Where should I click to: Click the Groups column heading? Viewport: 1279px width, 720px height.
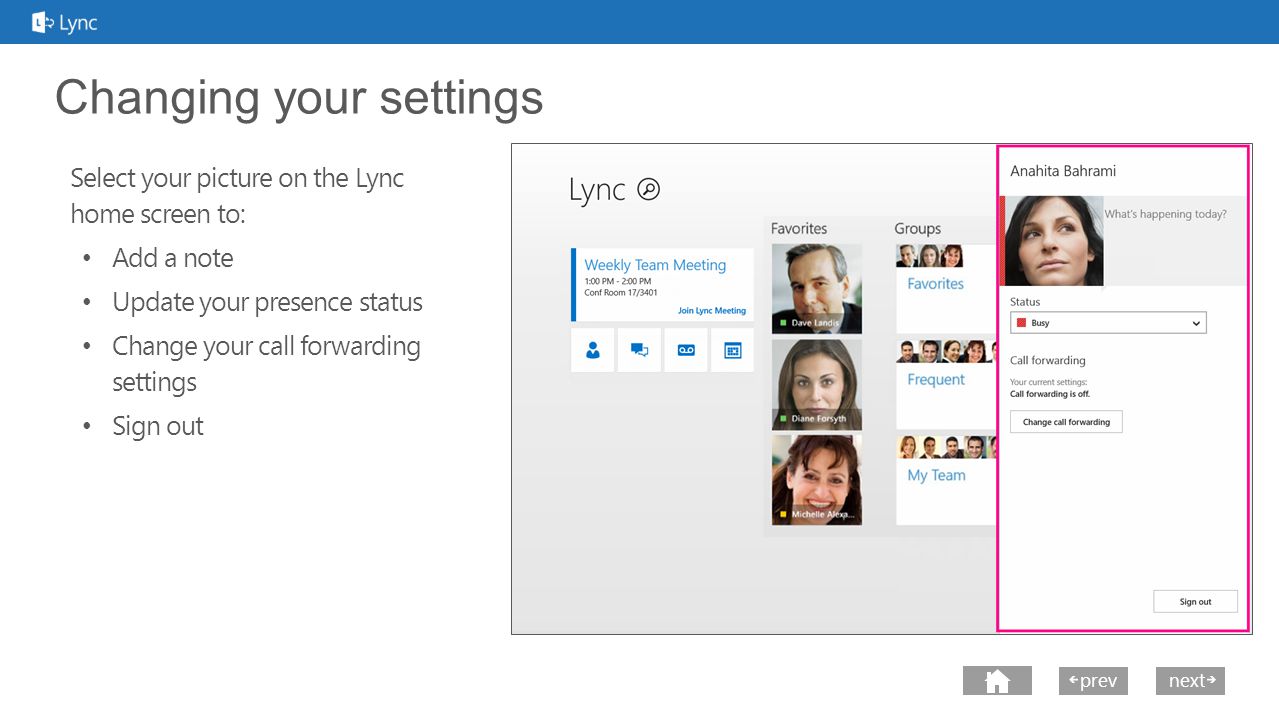pyautogui.click(x=918, y=228)
